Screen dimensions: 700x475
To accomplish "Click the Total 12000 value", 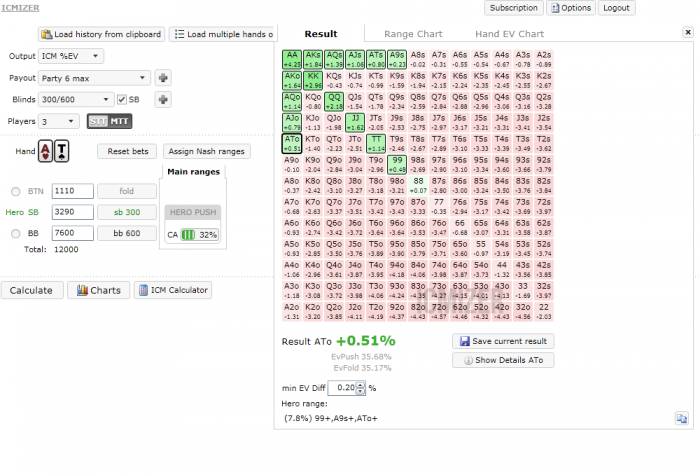I will pyautogui.click(x=66, y=250).
